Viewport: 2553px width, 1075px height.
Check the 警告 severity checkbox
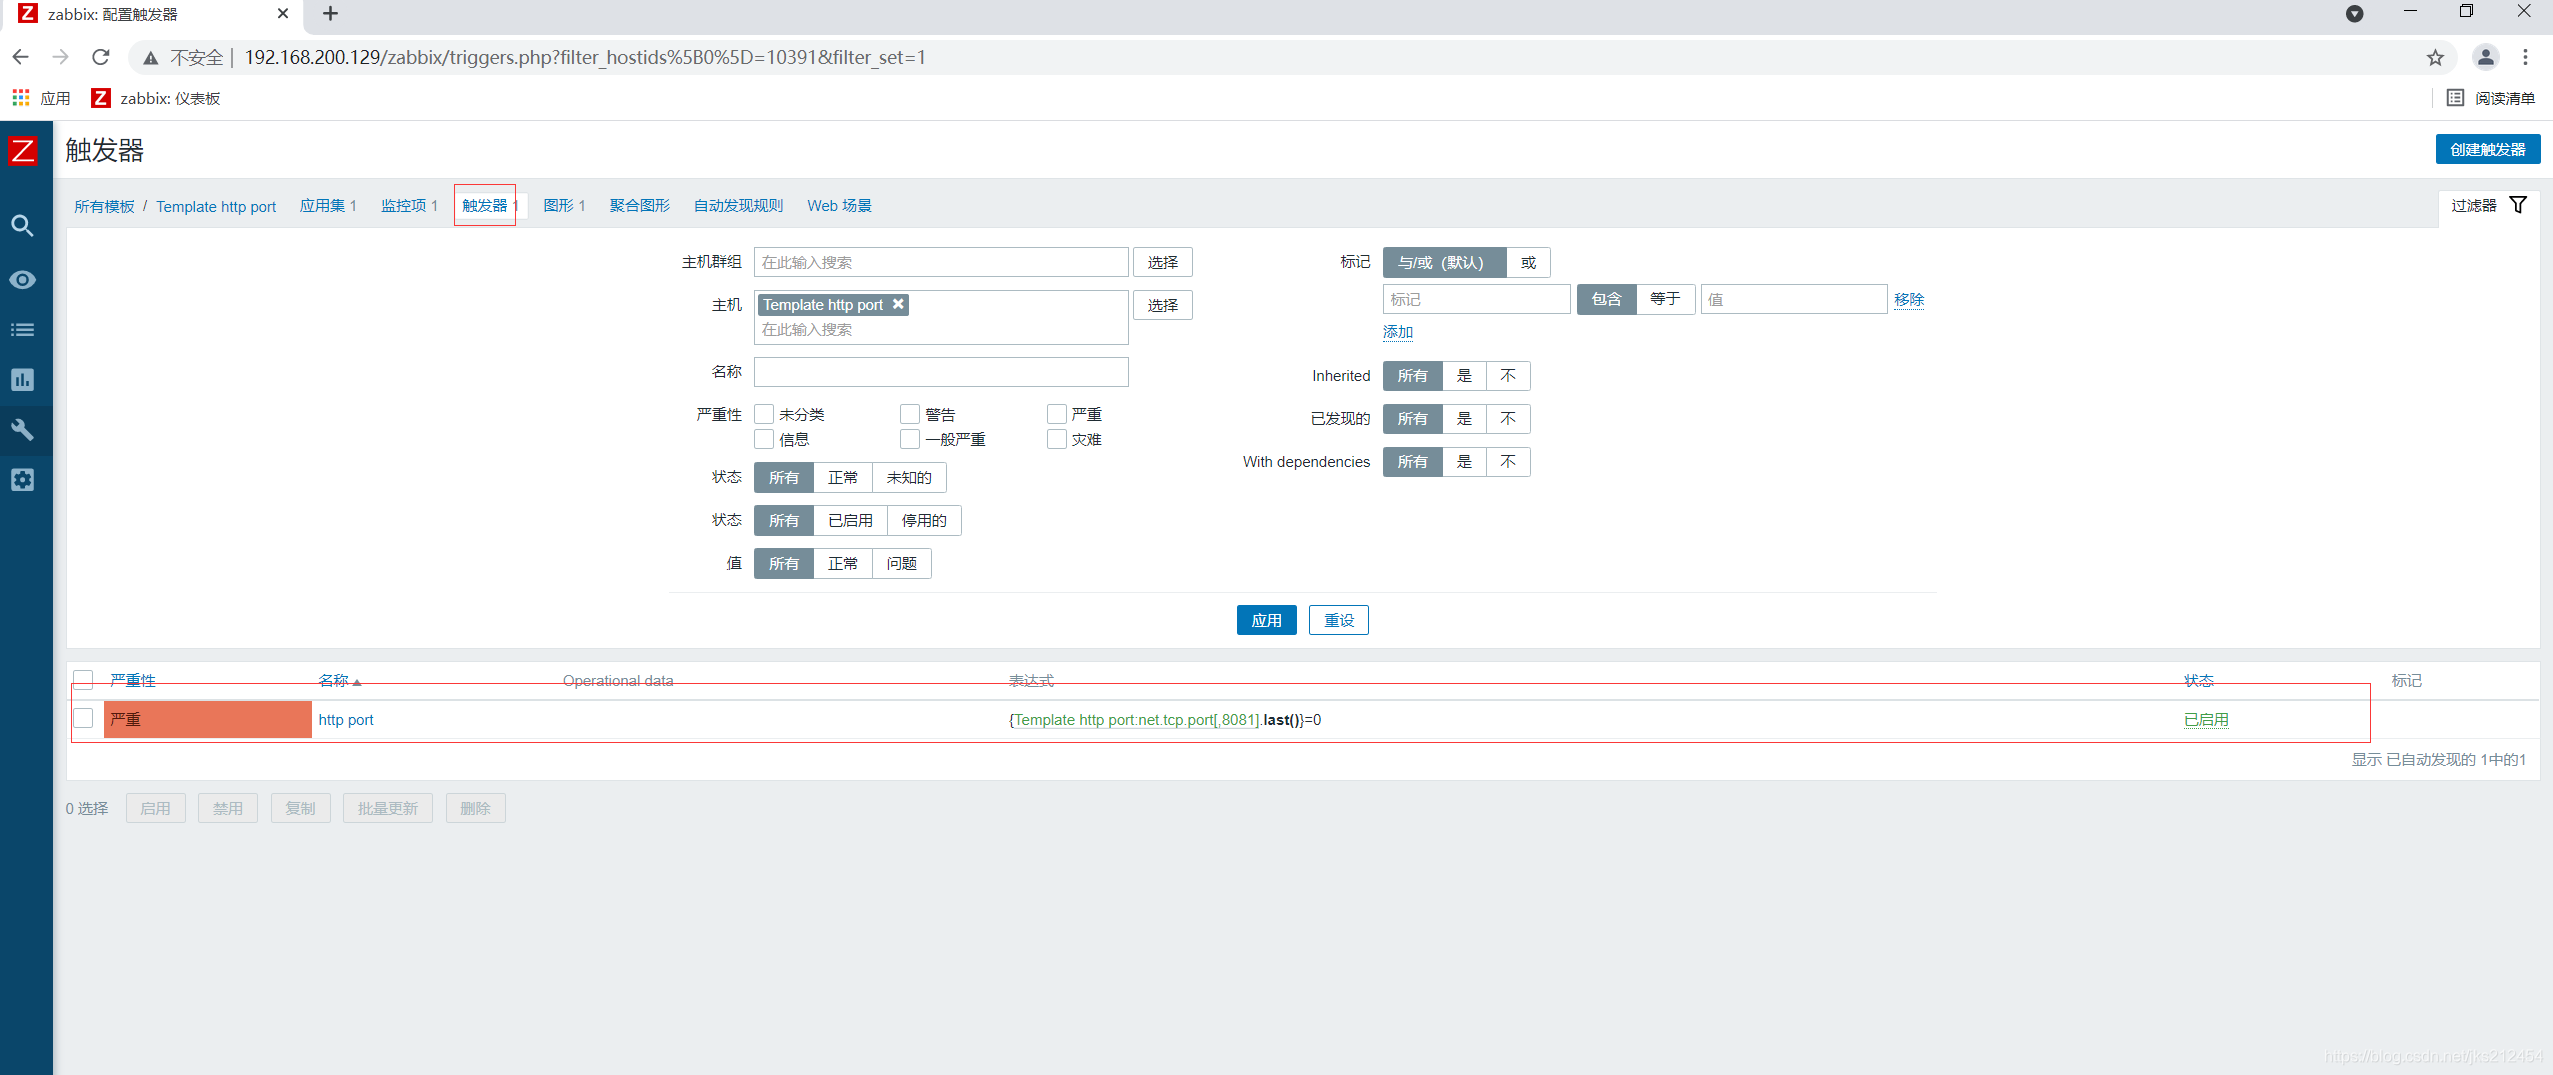click(x=909, y=414)
